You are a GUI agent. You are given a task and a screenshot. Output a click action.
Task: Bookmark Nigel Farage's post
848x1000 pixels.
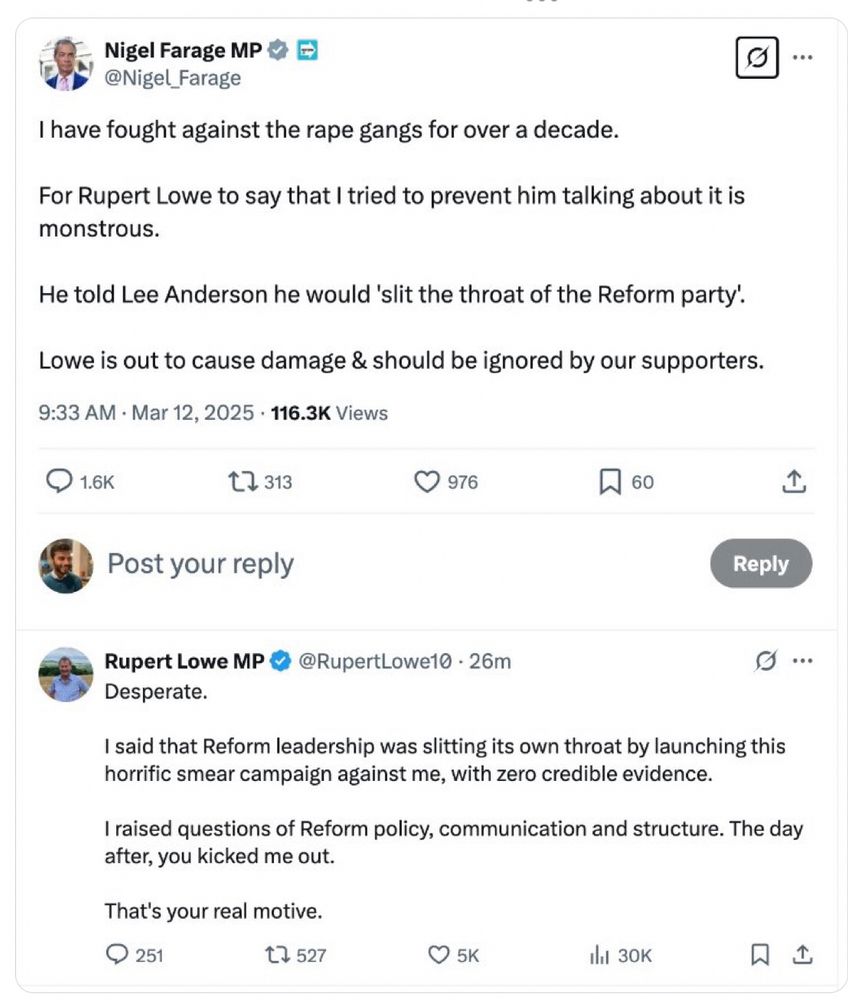pos(610,482)
